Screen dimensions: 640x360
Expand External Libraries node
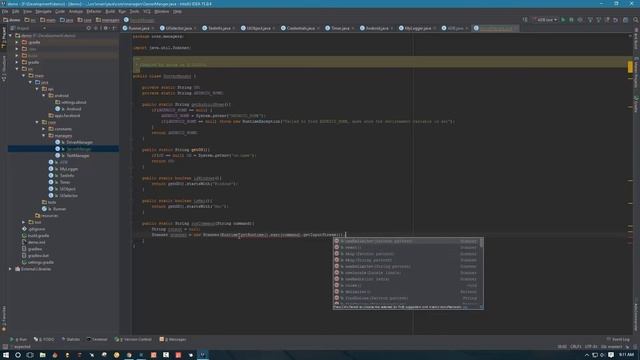[10, 269]
